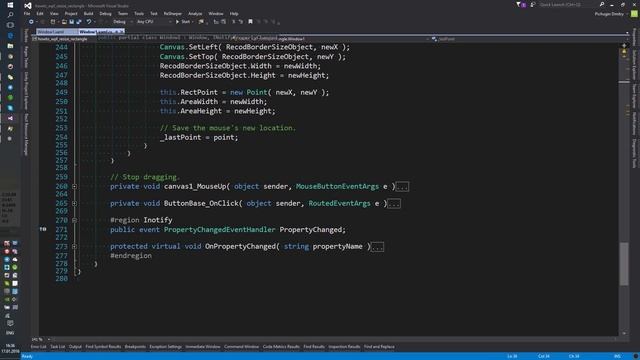Open the Any CPU platform dropdown
This screenshot has width=640, height=360.
[153, 22]
